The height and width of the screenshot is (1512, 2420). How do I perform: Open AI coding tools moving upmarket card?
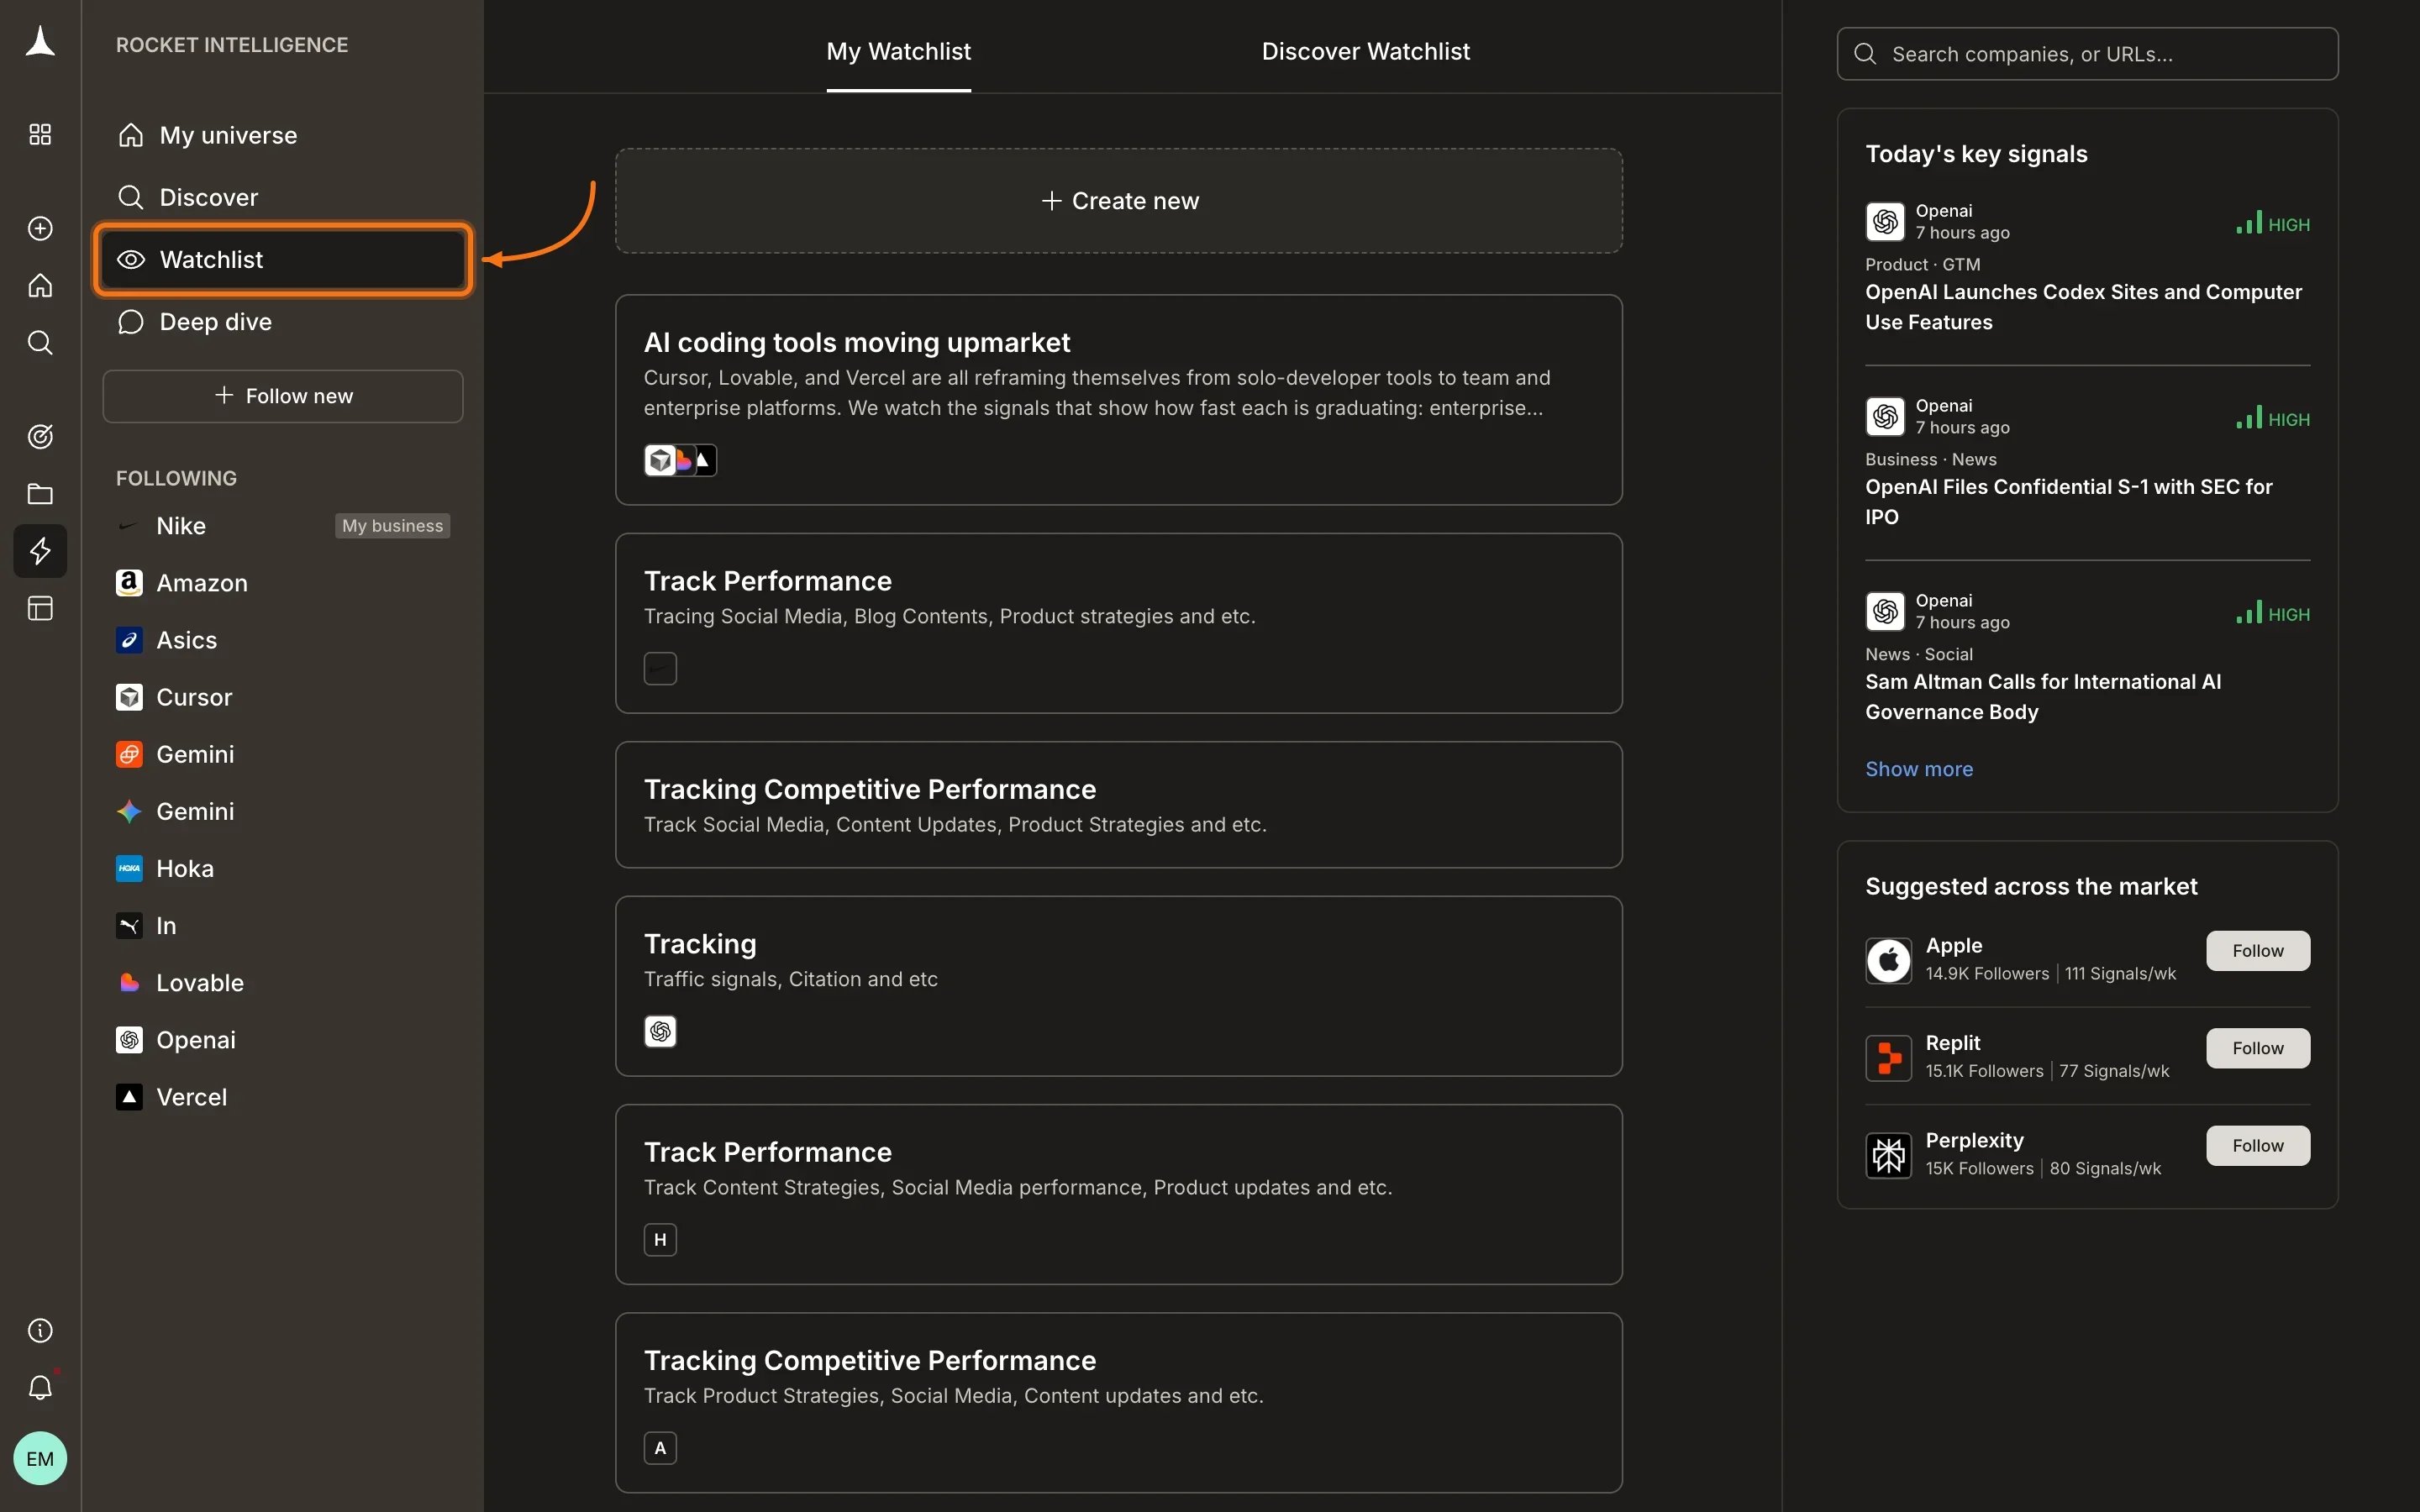(1118, 400)
